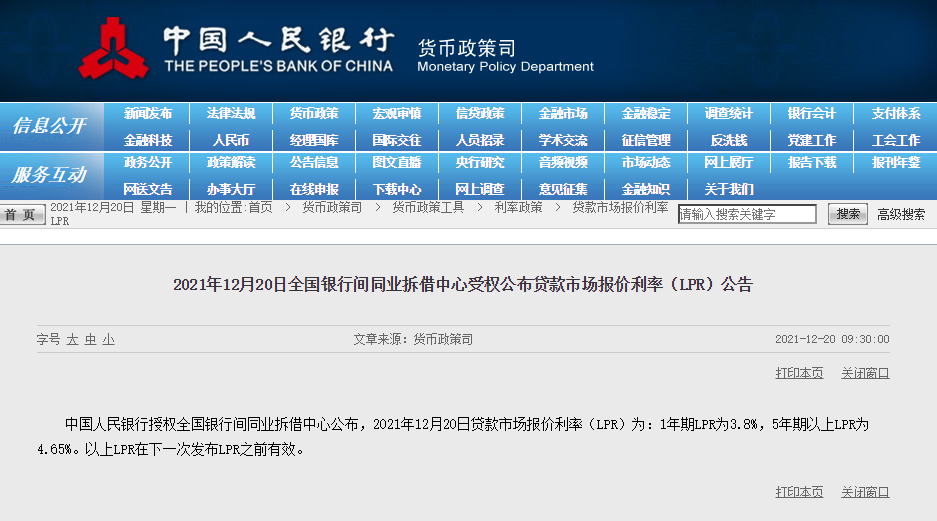Select 下载中心 navigation link
This screenshot has width=937, height=521.
coord(397,189)
